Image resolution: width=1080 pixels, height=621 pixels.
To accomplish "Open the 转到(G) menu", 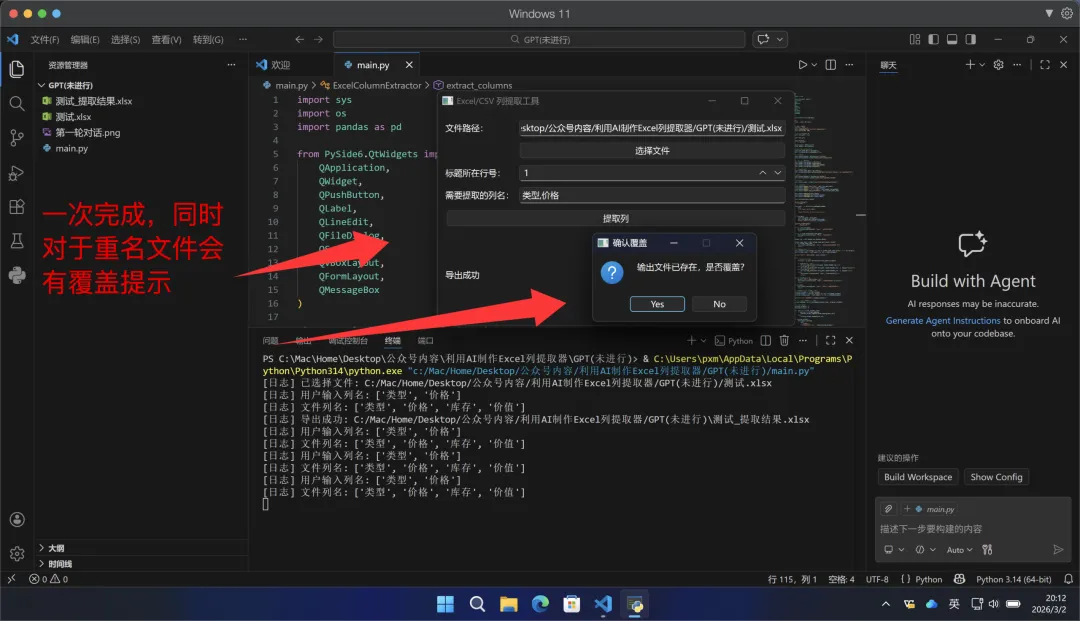I will click(208, 39).
